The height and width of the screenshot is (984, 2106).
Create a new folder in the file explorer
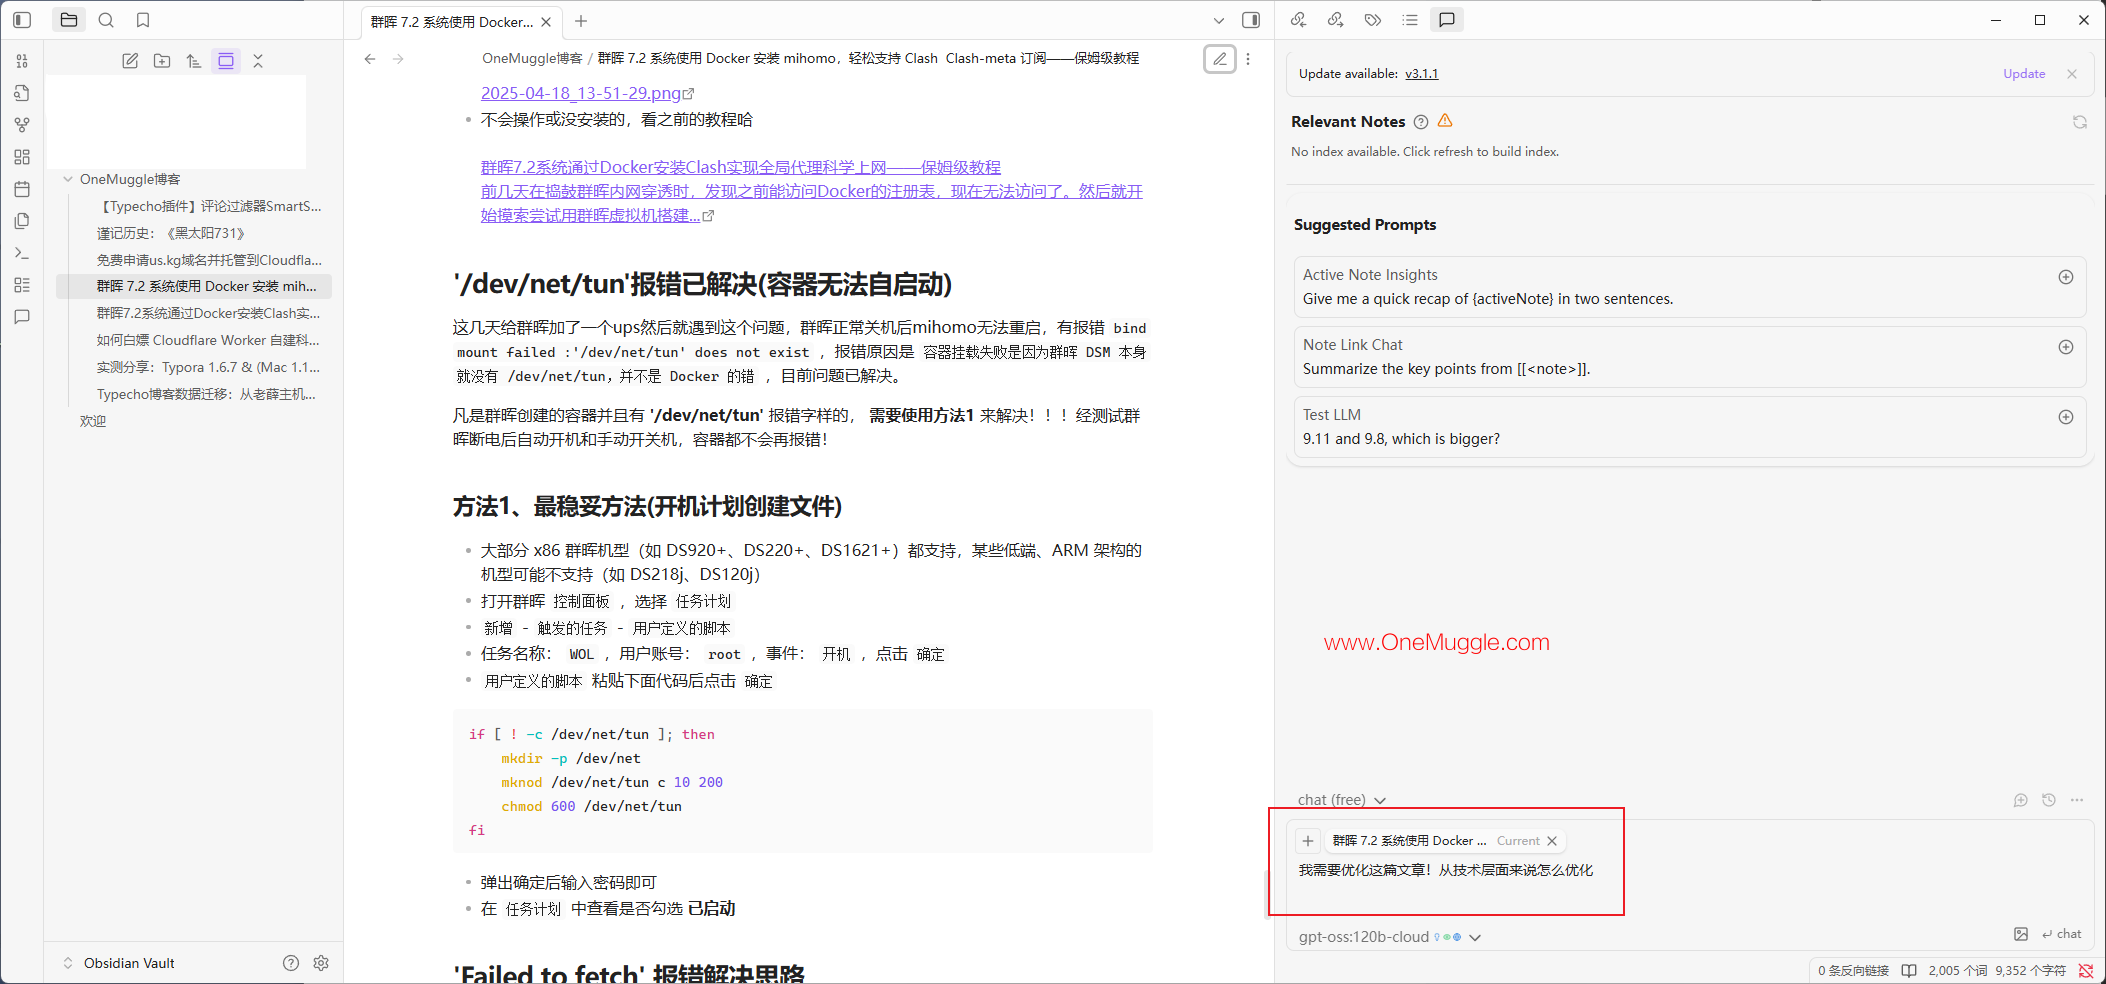pyautogui.click(x=162, y=61)
